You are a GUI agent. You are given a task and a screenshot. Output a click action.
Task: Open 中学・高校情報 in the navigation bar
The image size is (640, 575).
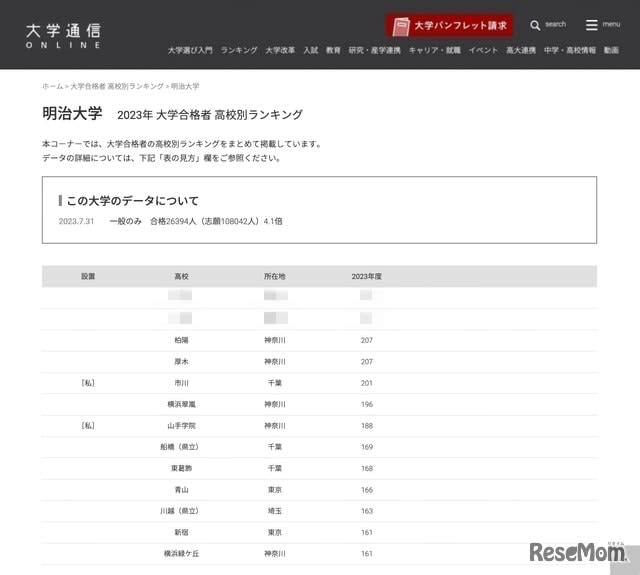pos(570,50)
